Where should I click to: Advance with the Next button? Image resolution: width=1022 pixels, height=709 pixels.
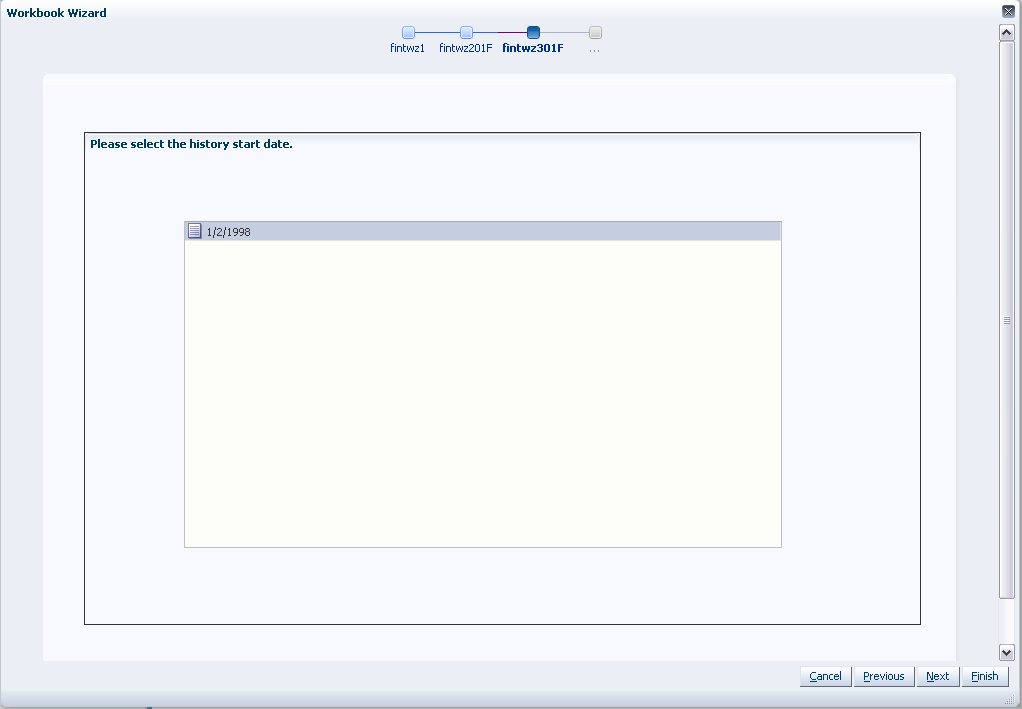pos(937,676)
